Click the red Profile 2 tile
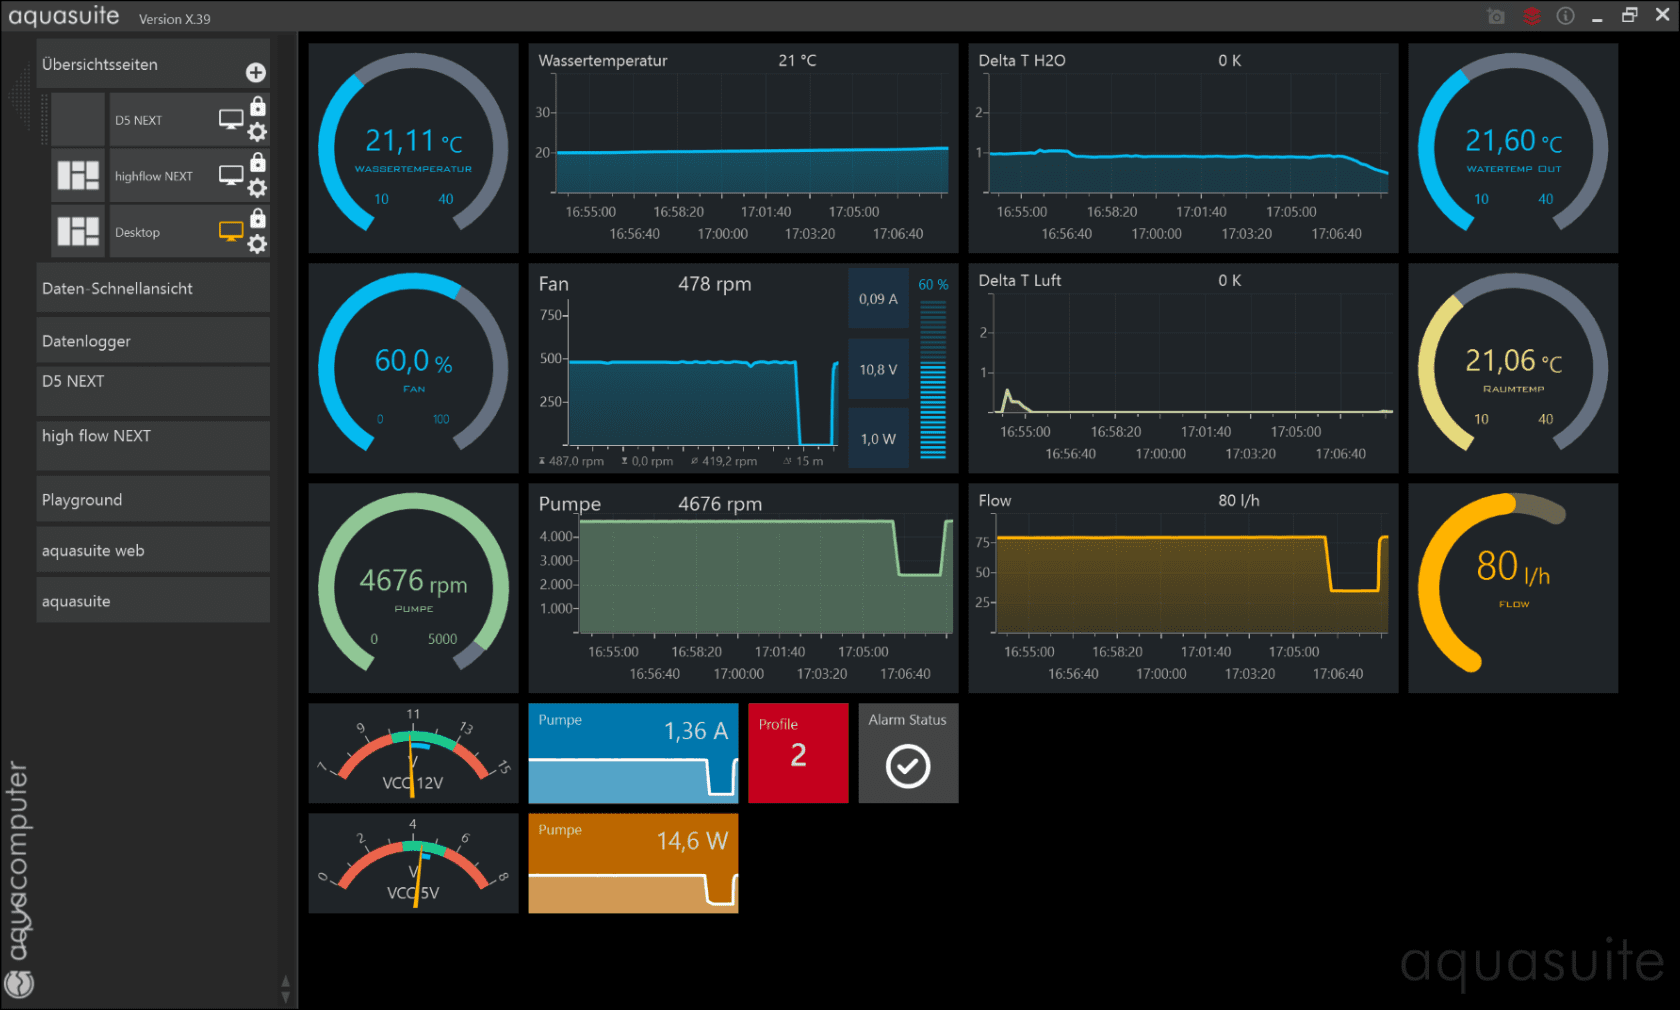The image size is (1680, 1010). [798, 753]
